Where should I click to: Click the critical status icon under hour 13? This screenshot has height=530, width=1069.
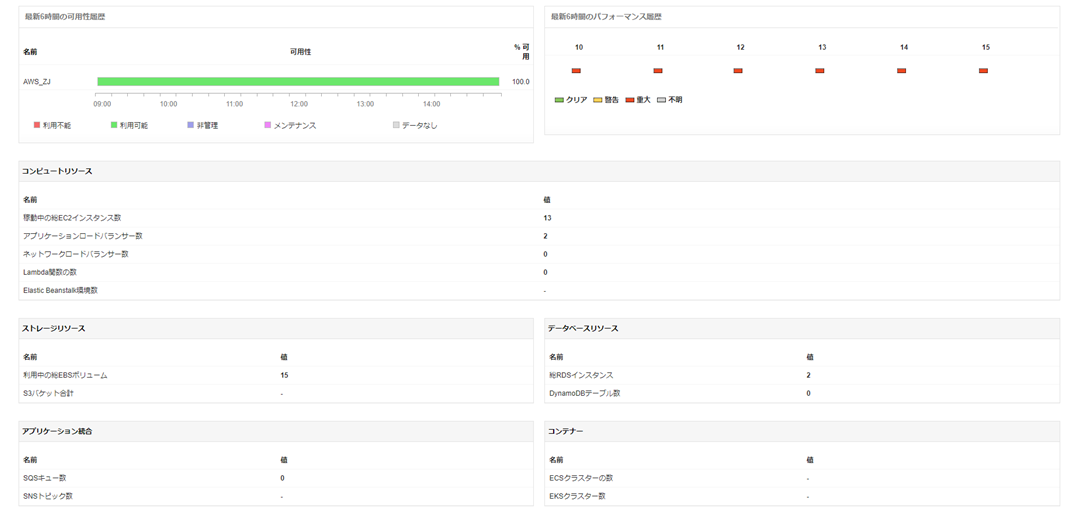pyautogui.click(x=820, y=71)
